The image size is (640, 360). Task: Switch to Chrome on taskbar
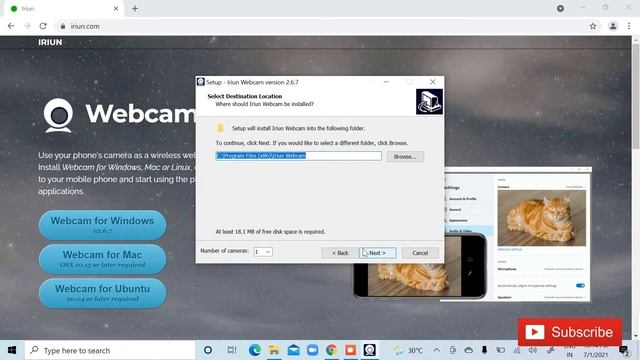331,350
